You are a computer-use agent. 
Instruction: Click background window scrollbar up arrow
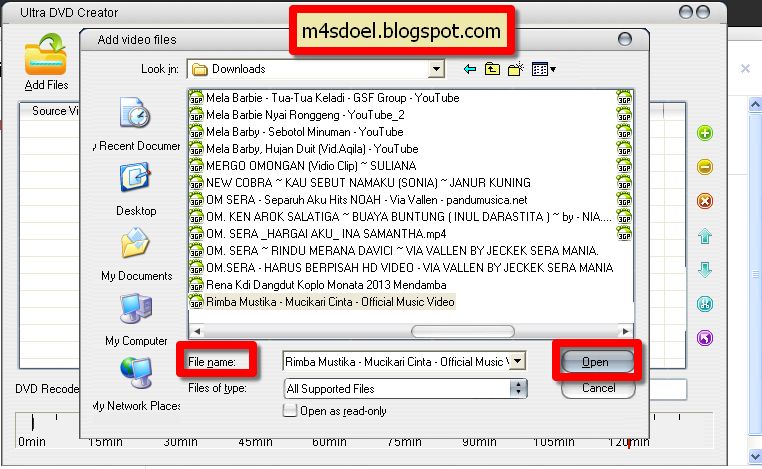(755, 104)
